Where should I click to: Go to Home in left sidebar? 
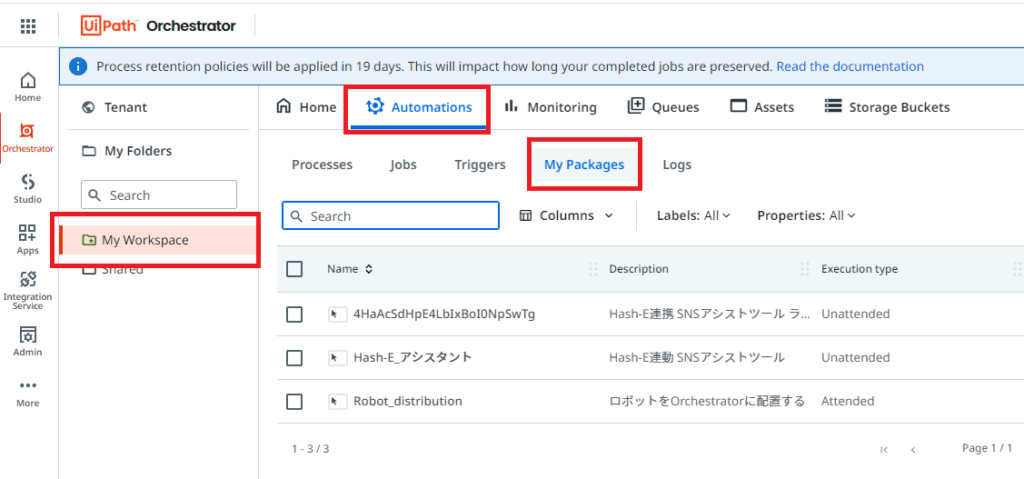point(27,87)
